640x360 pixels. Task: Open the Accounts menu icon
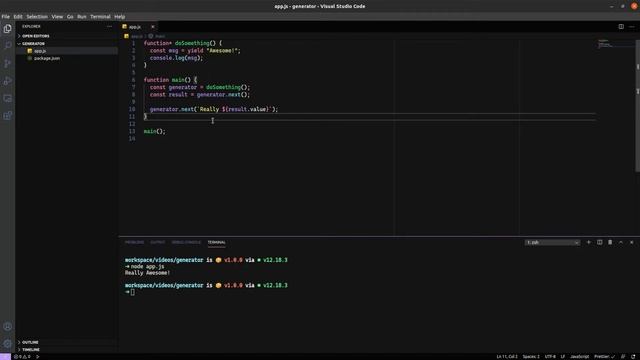pyautogui.click(x=7, y=327)
